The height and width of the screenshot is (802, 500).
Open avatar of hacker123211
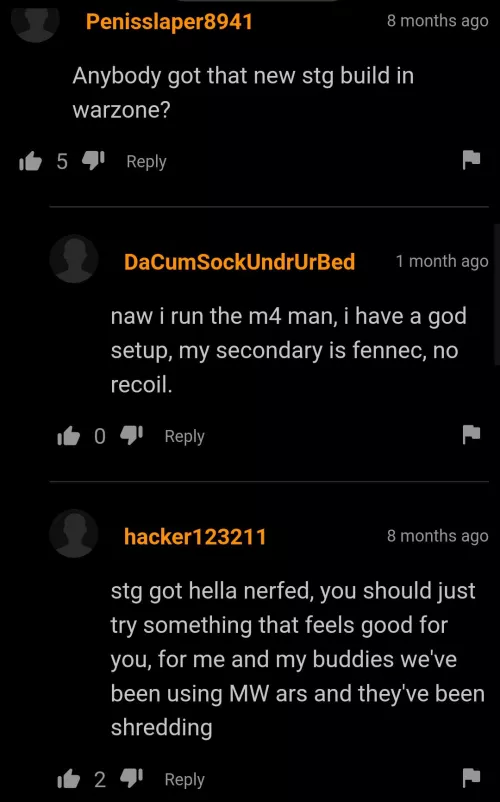[74, 533]
